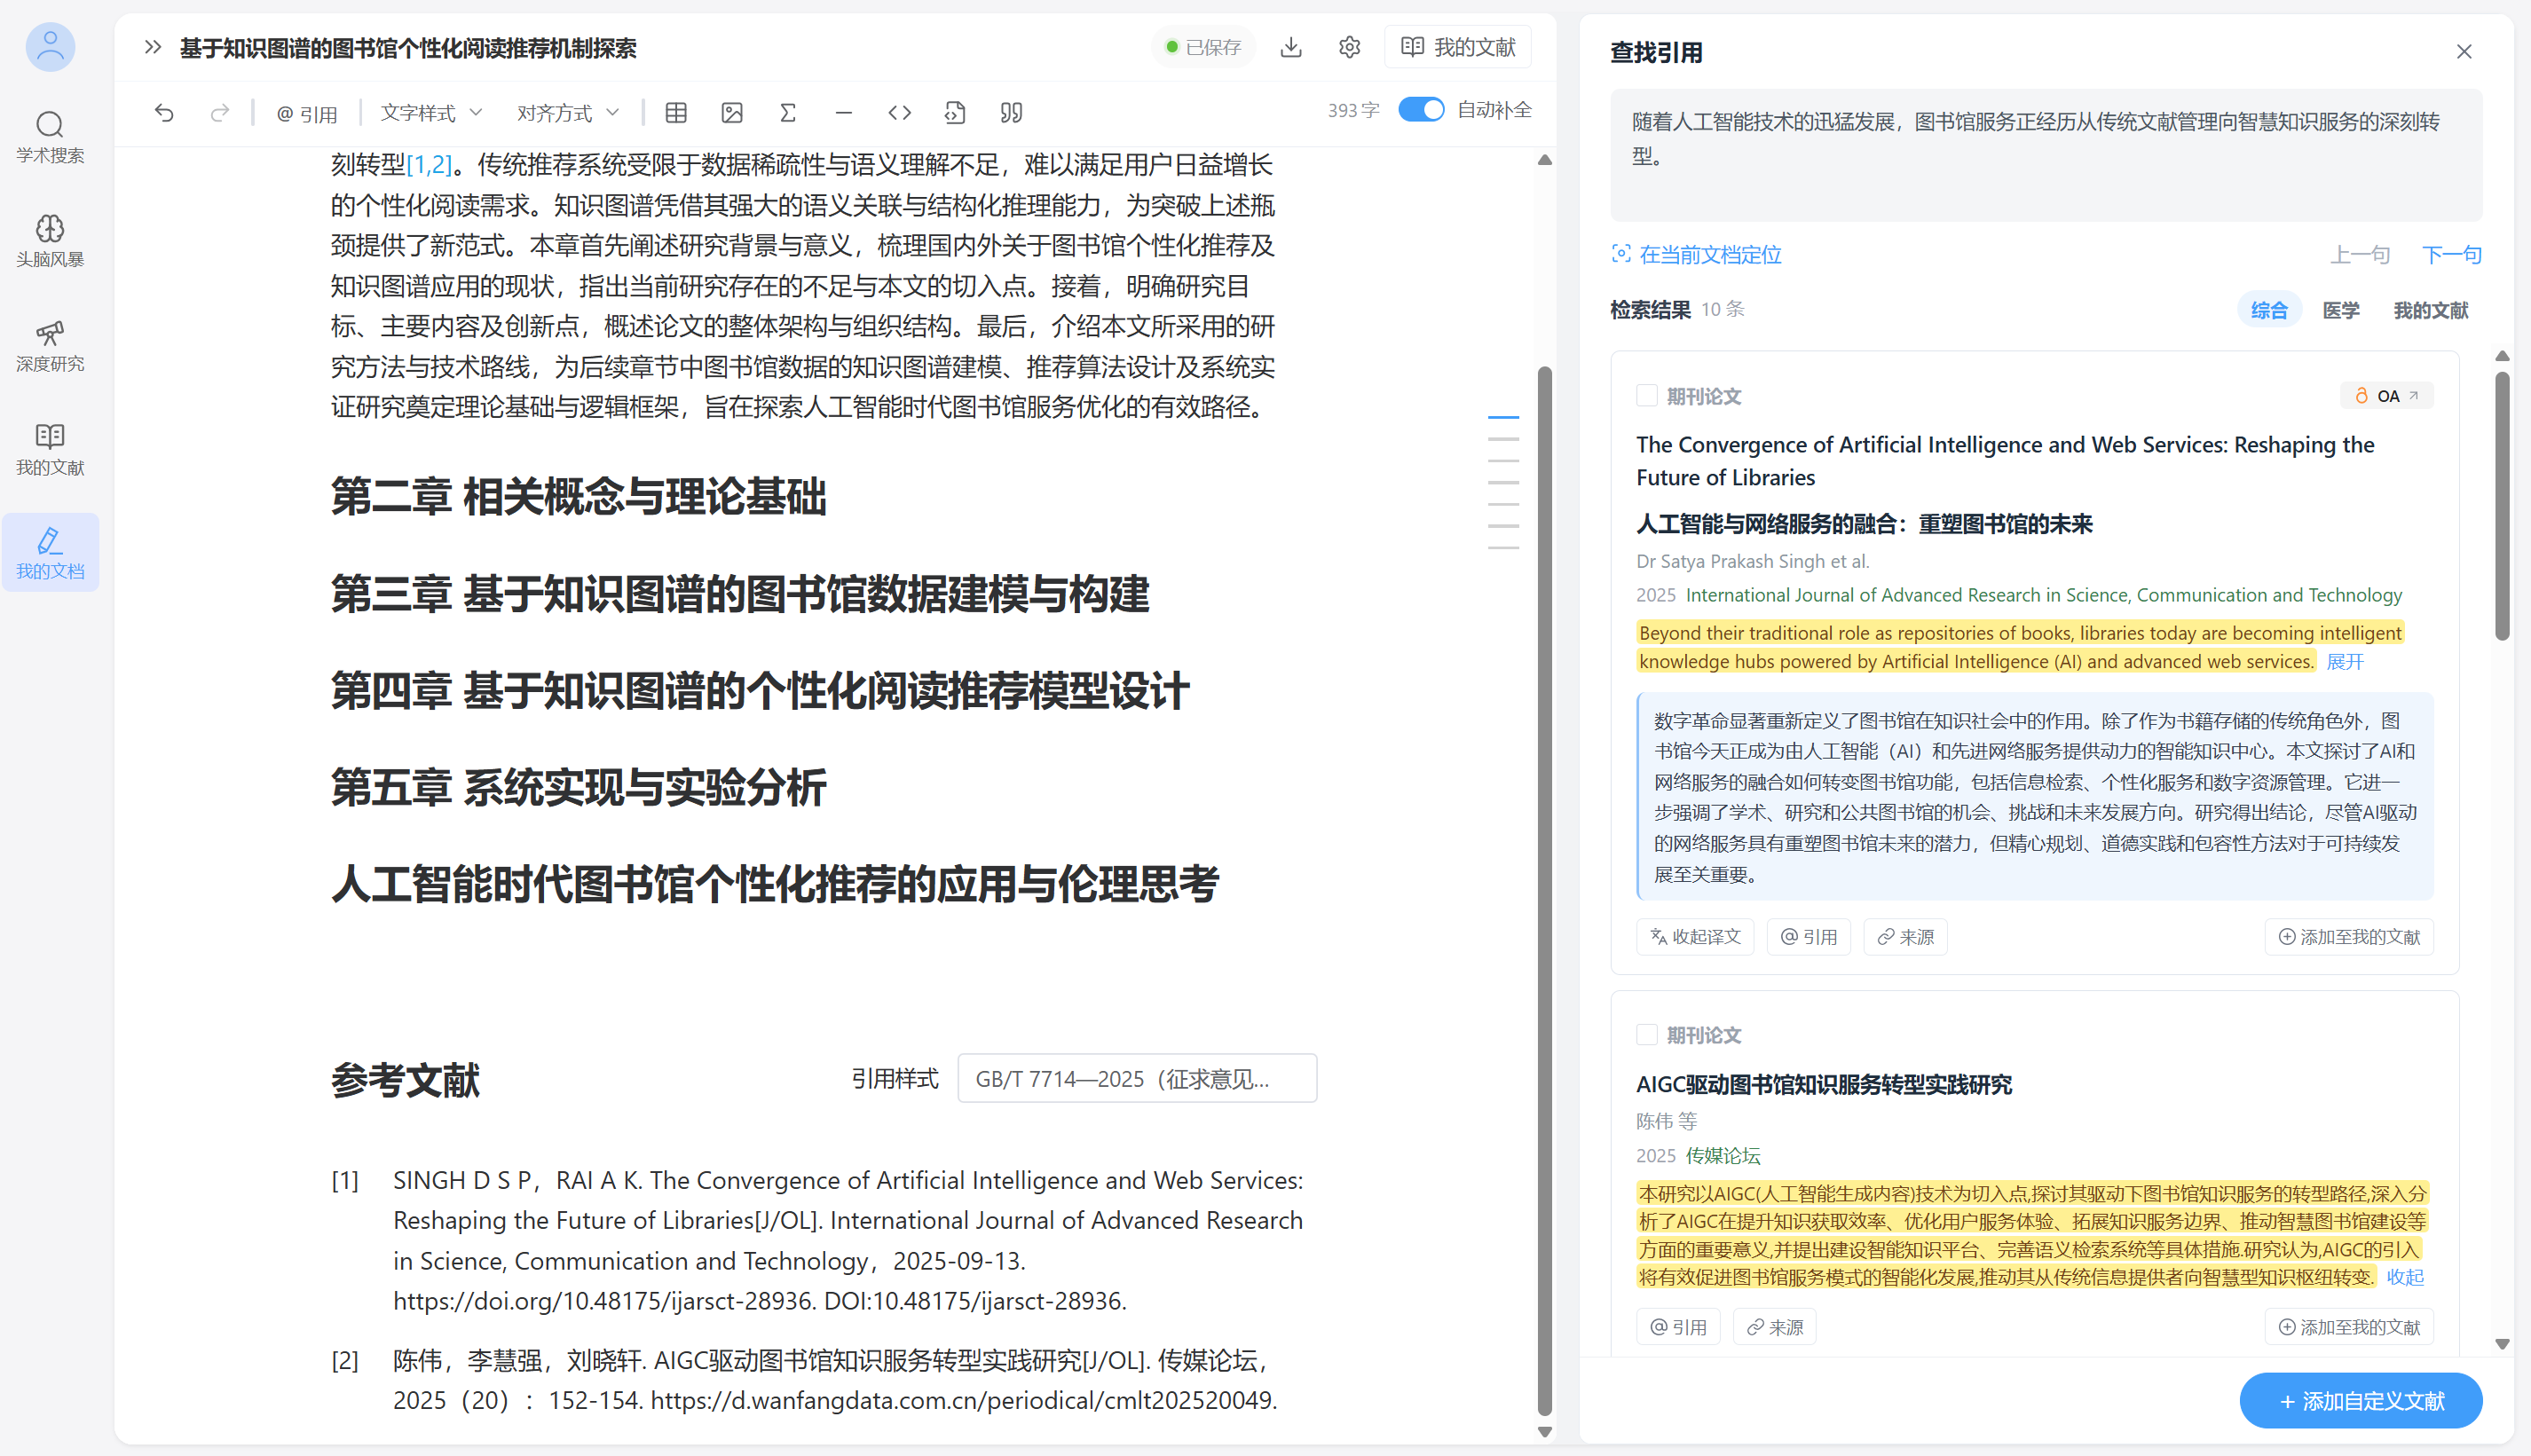Viewport: 2531px width, 1456px height.
Task: Open the 对齐方式 dropdown
Action: 567,113
